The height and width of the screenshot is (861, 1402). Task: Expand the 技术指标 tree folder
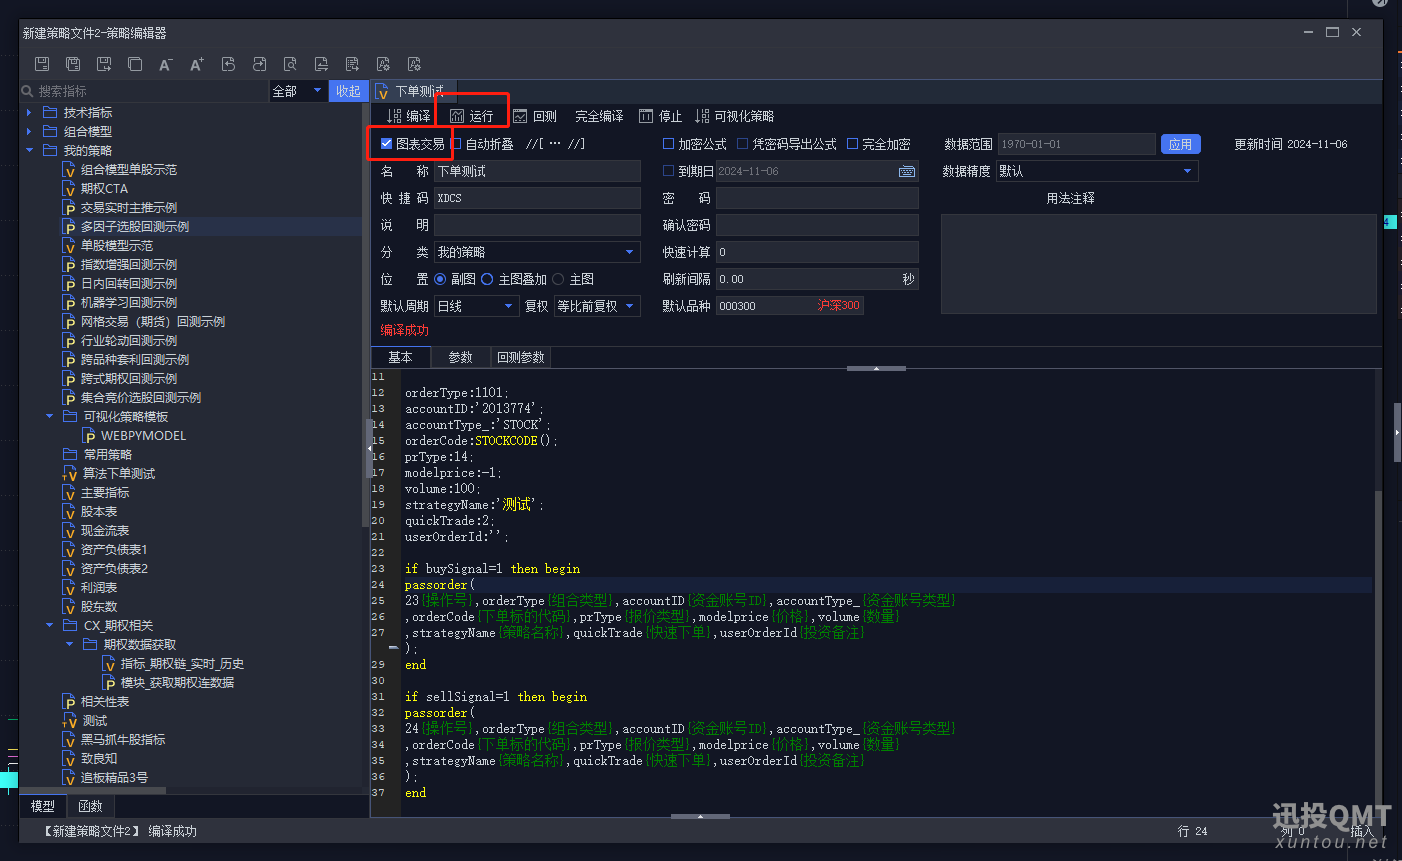pyautogui.click(x=29, y=113)
